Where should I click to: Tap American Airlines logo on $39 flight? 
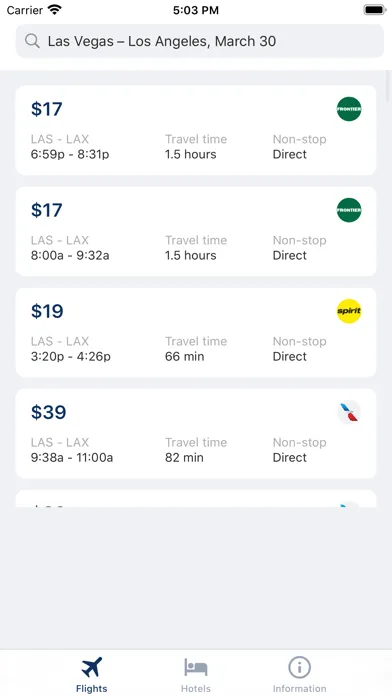coord(349,412)
